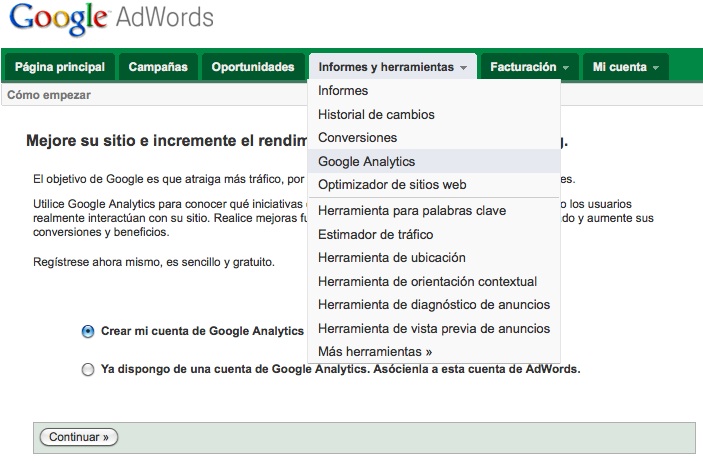Select Google Analytics menu item
Image resolution: width=703 pixels, height=461 pixels.
click(366, 161)
